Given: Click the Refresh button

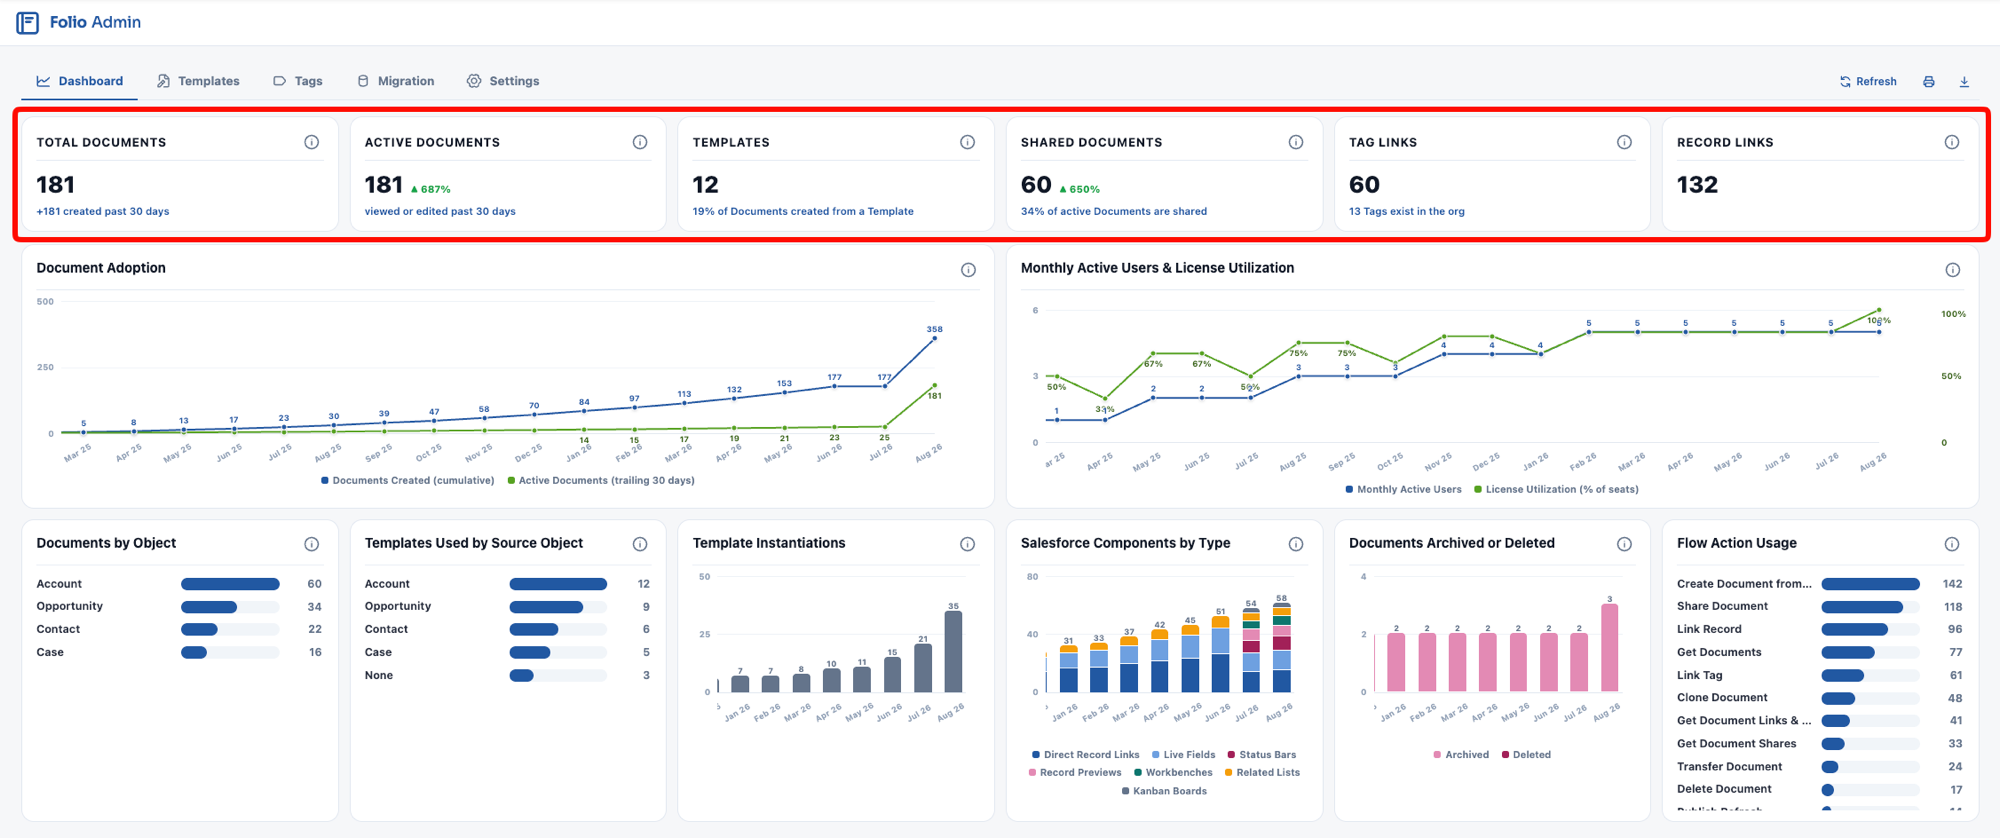Looking at the screenshot, I should tap(1868, 82).
